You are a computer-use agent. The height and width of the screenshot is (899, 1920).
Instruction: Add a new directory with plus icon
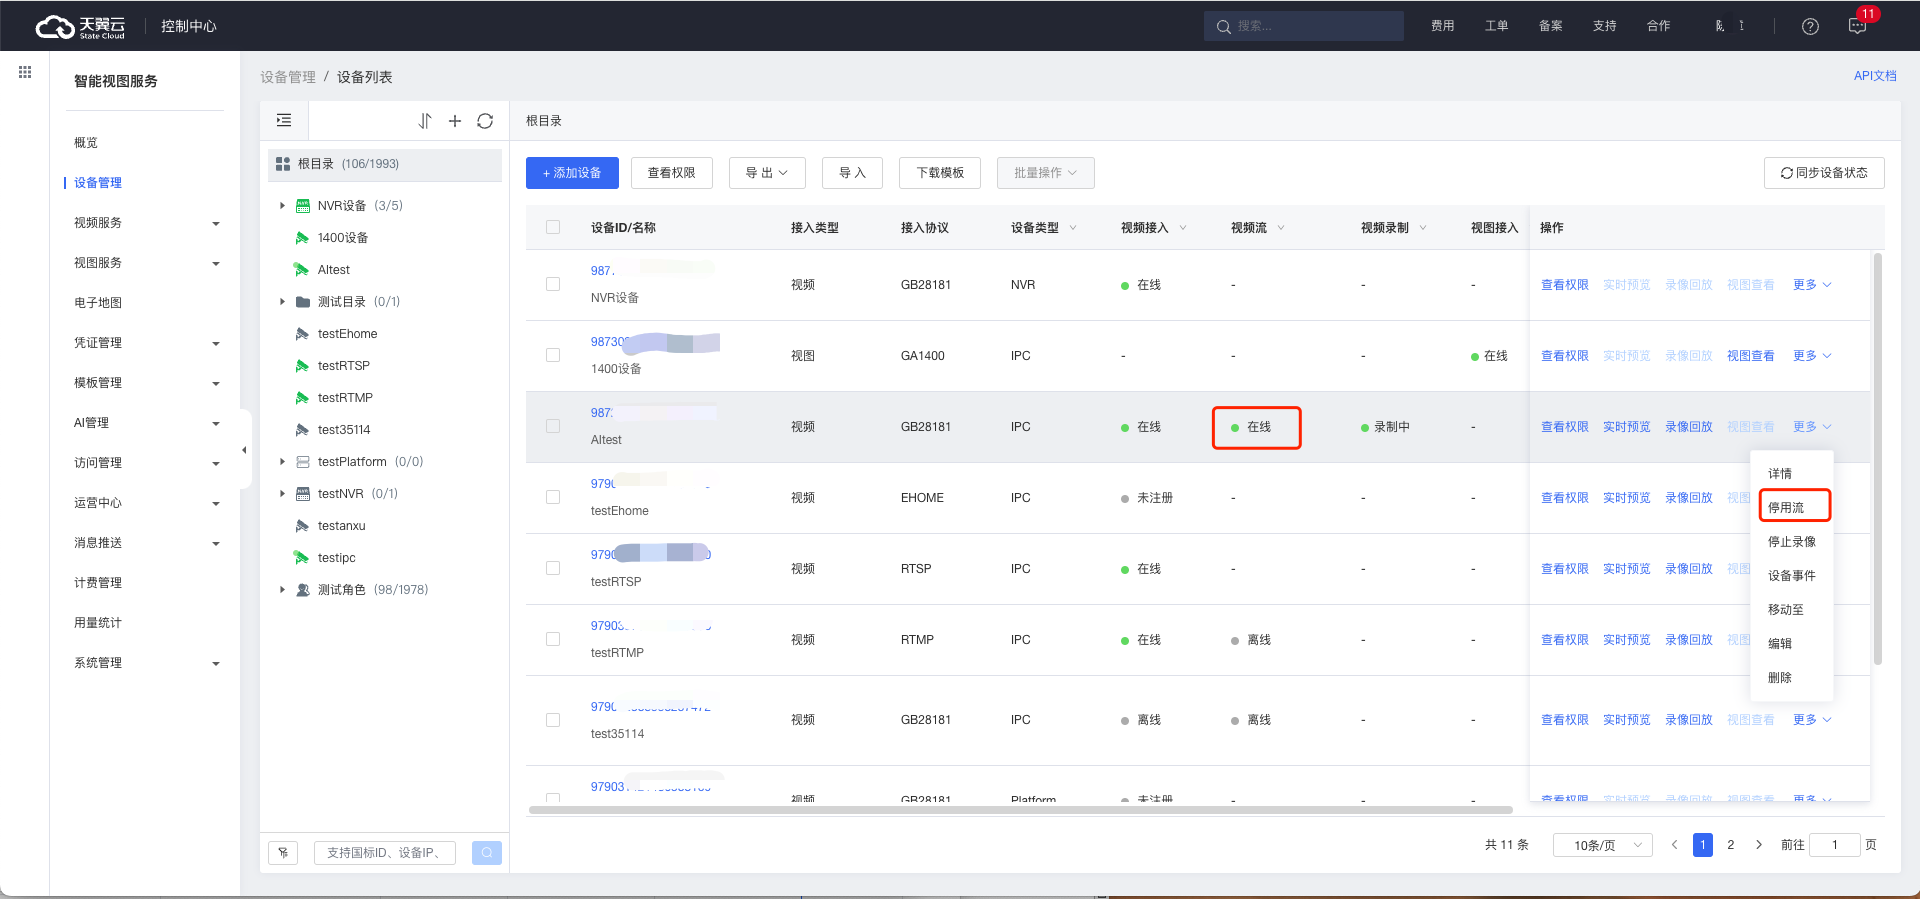tap(455, 121)
